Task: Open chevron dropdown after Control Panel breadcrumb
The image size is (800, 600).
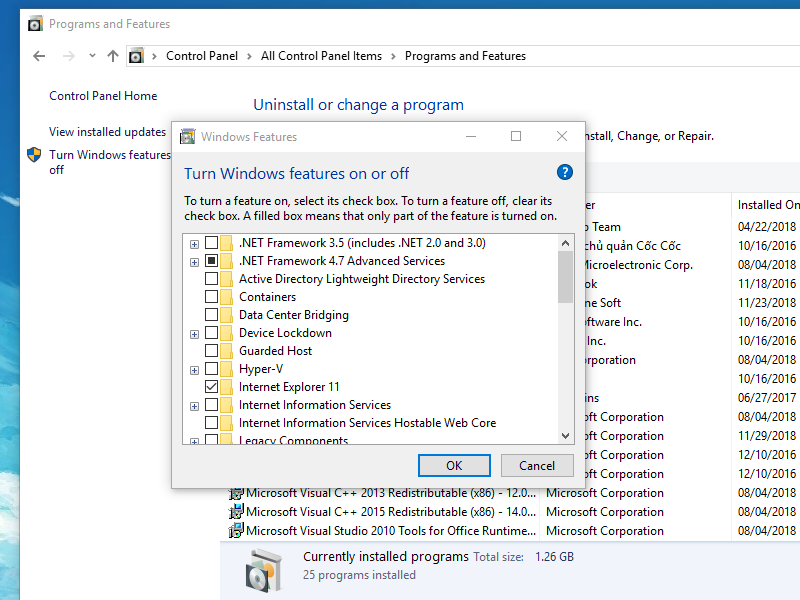Action: (249, 56)
